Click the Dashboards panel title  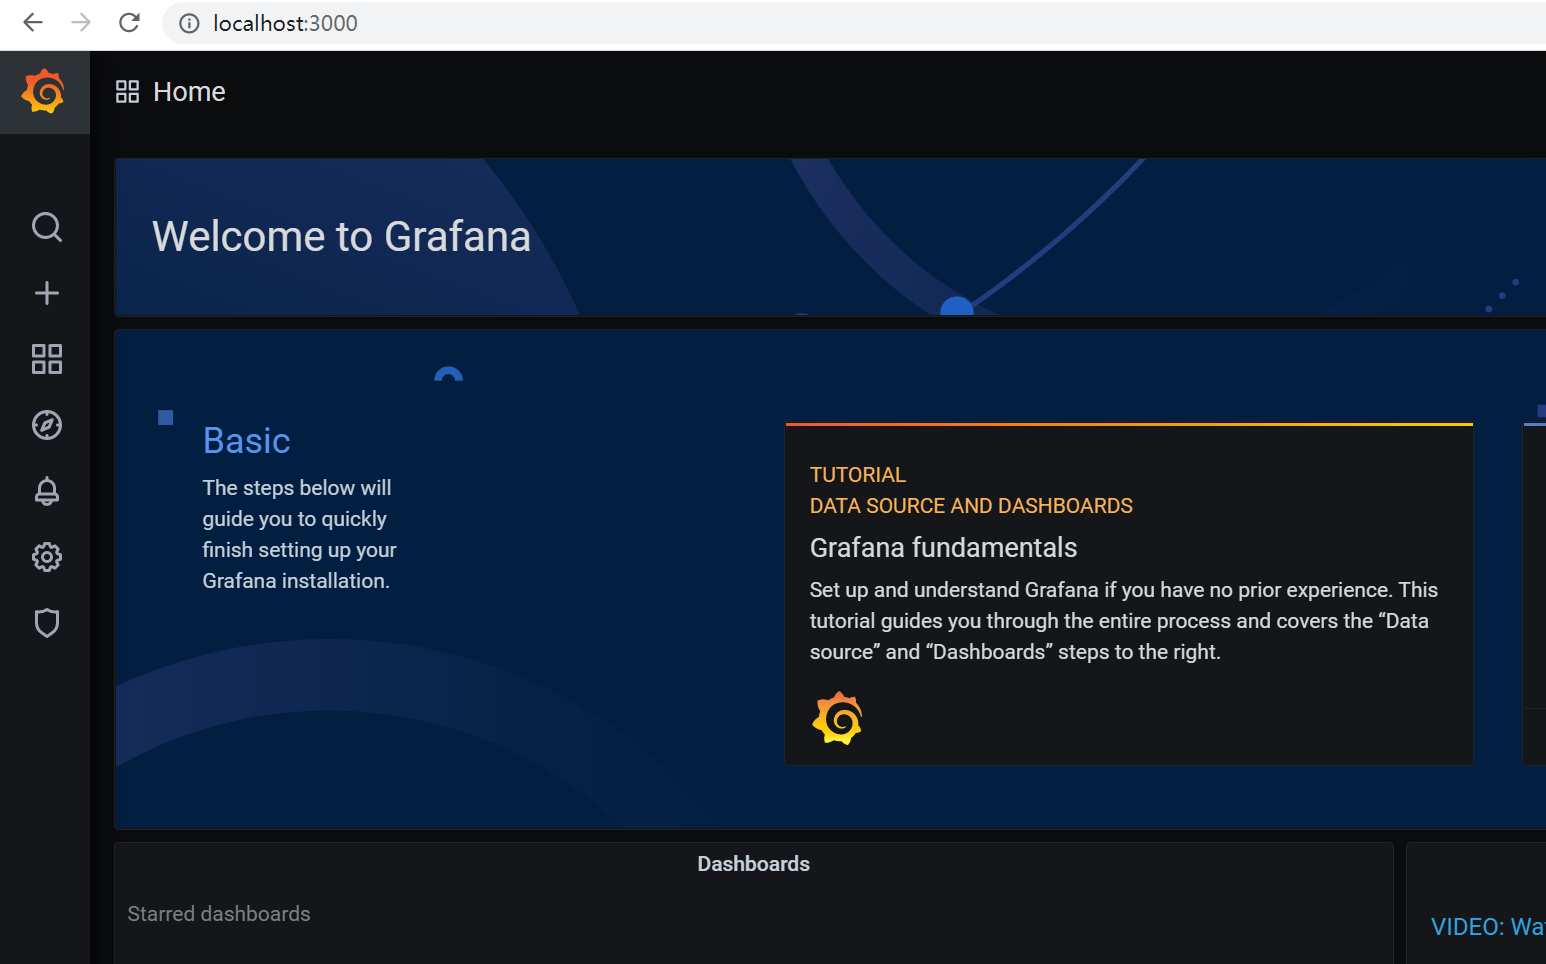pyautogui.click(x=754, y=864)
